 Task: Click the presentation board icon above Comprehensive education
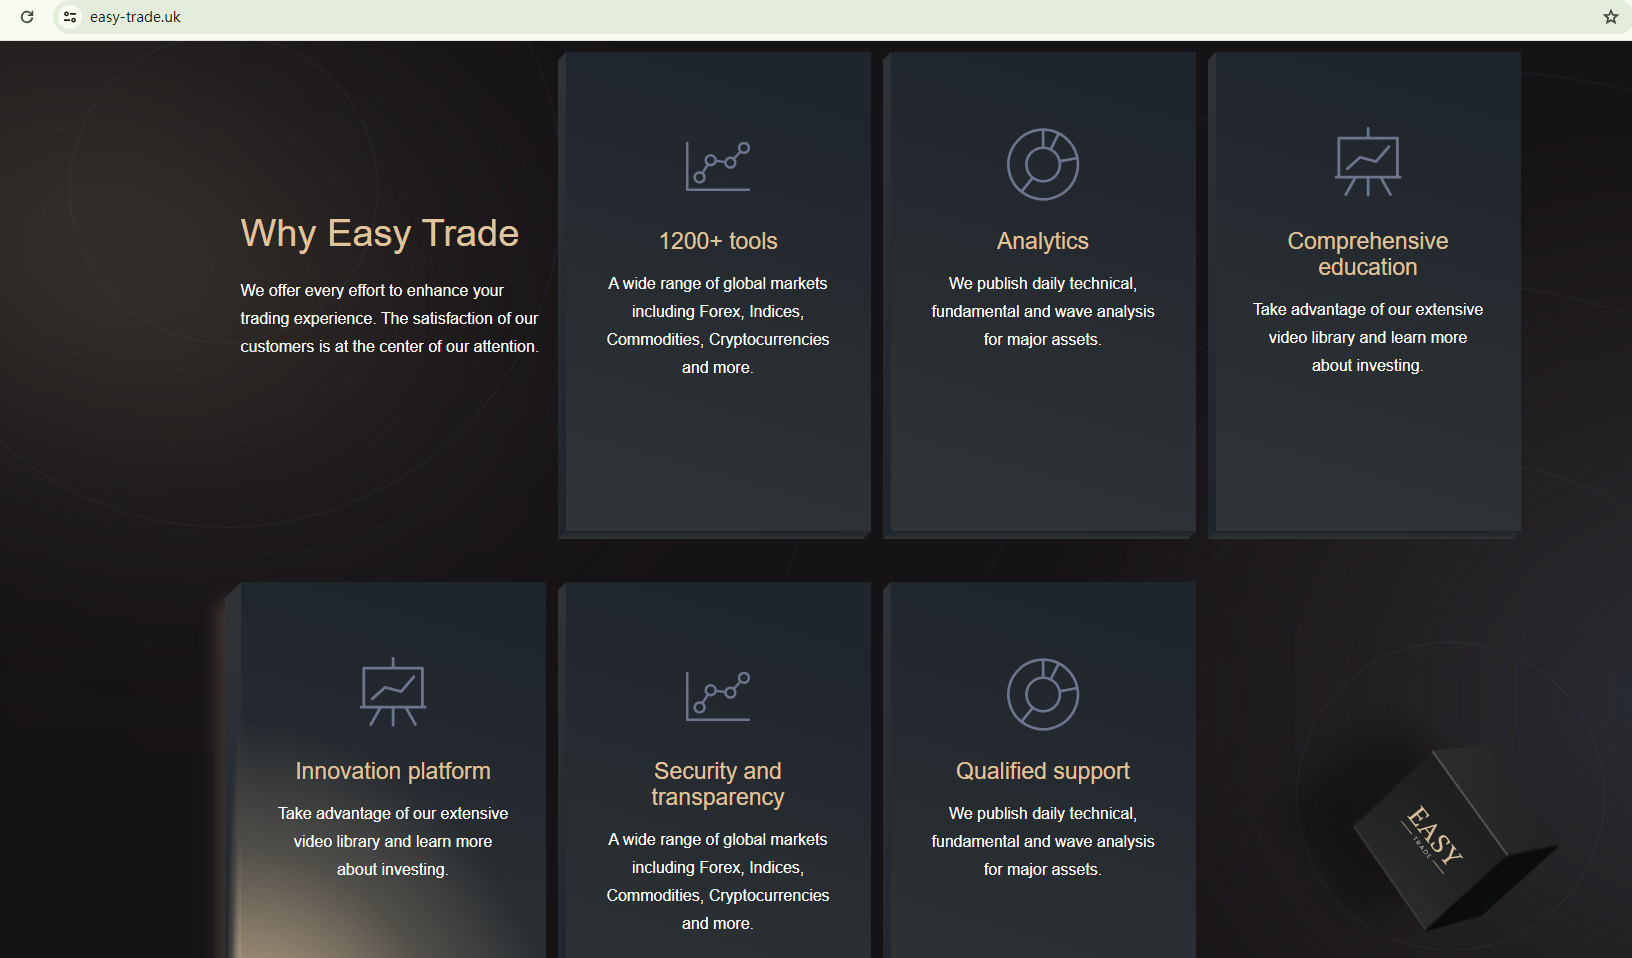pos(1368,162)
